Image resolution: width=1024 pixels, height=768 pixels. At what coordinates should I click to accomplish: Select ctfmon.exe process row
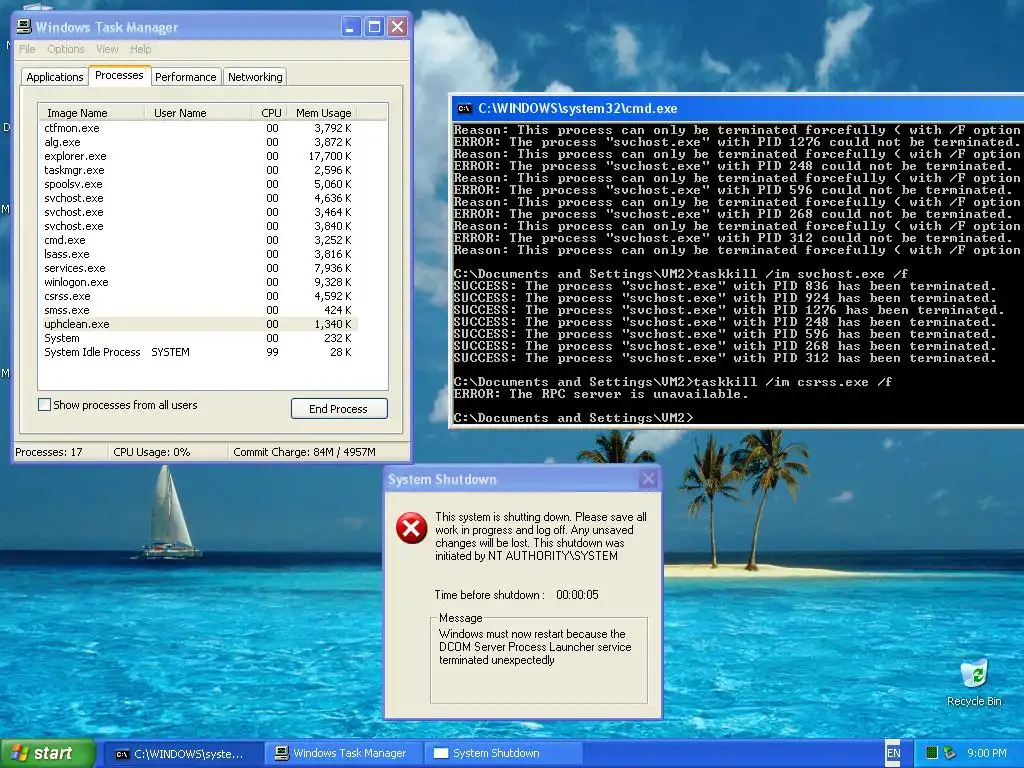[198, 128]
